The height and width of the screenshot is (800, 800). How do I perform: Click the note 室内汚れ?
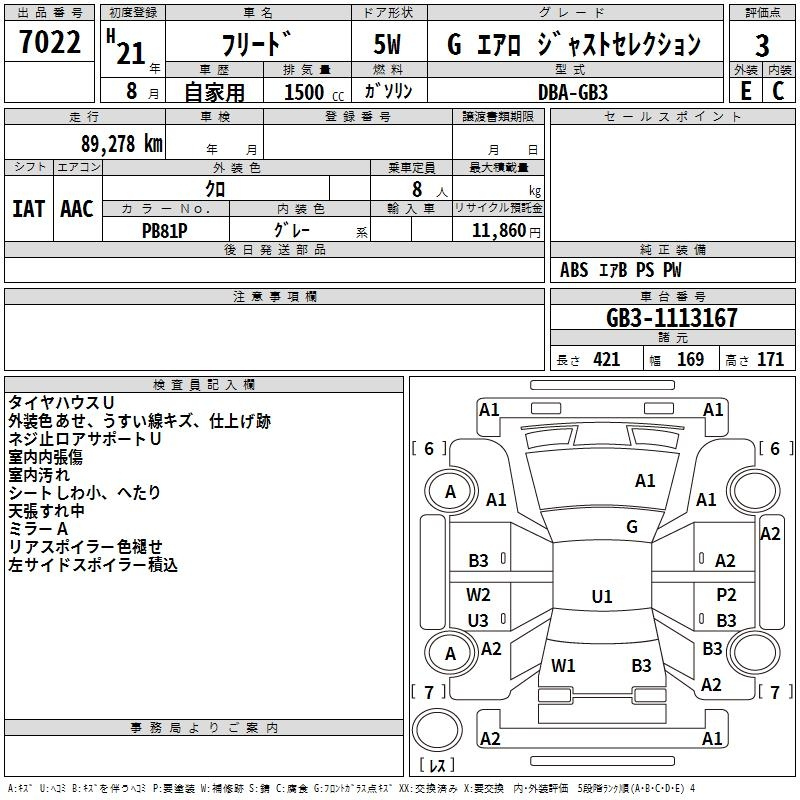(39, 474)
